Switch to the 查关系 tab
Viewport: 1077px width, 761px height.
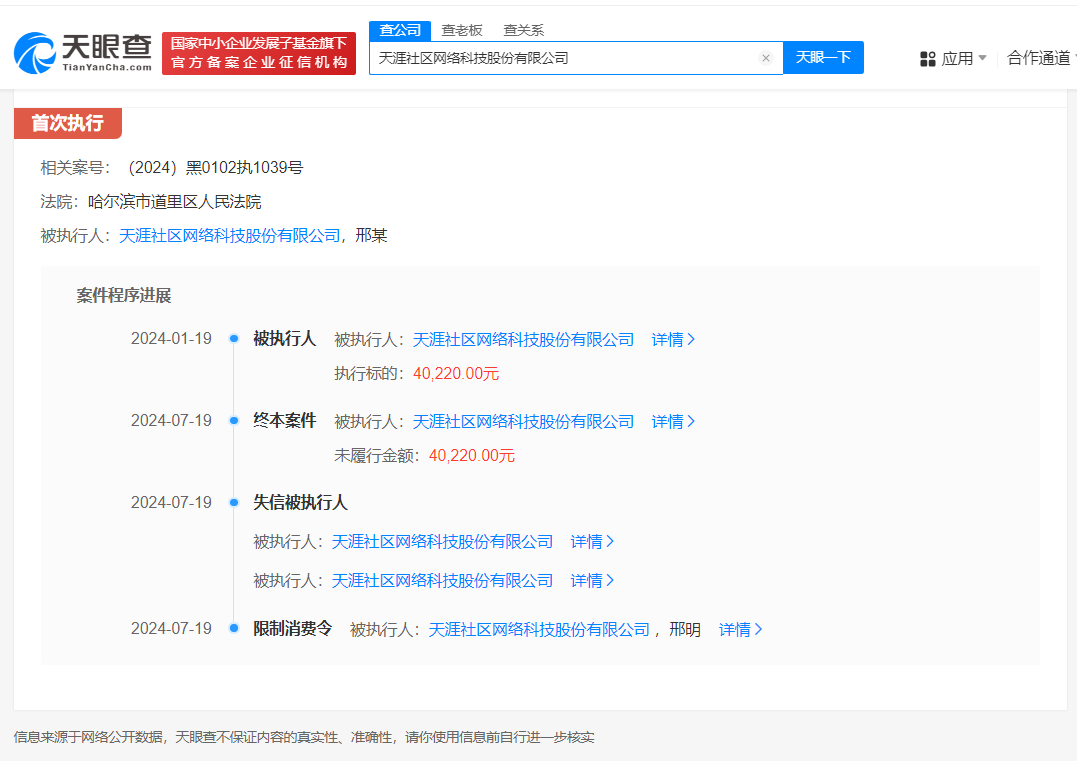click(x=523, y=30)
